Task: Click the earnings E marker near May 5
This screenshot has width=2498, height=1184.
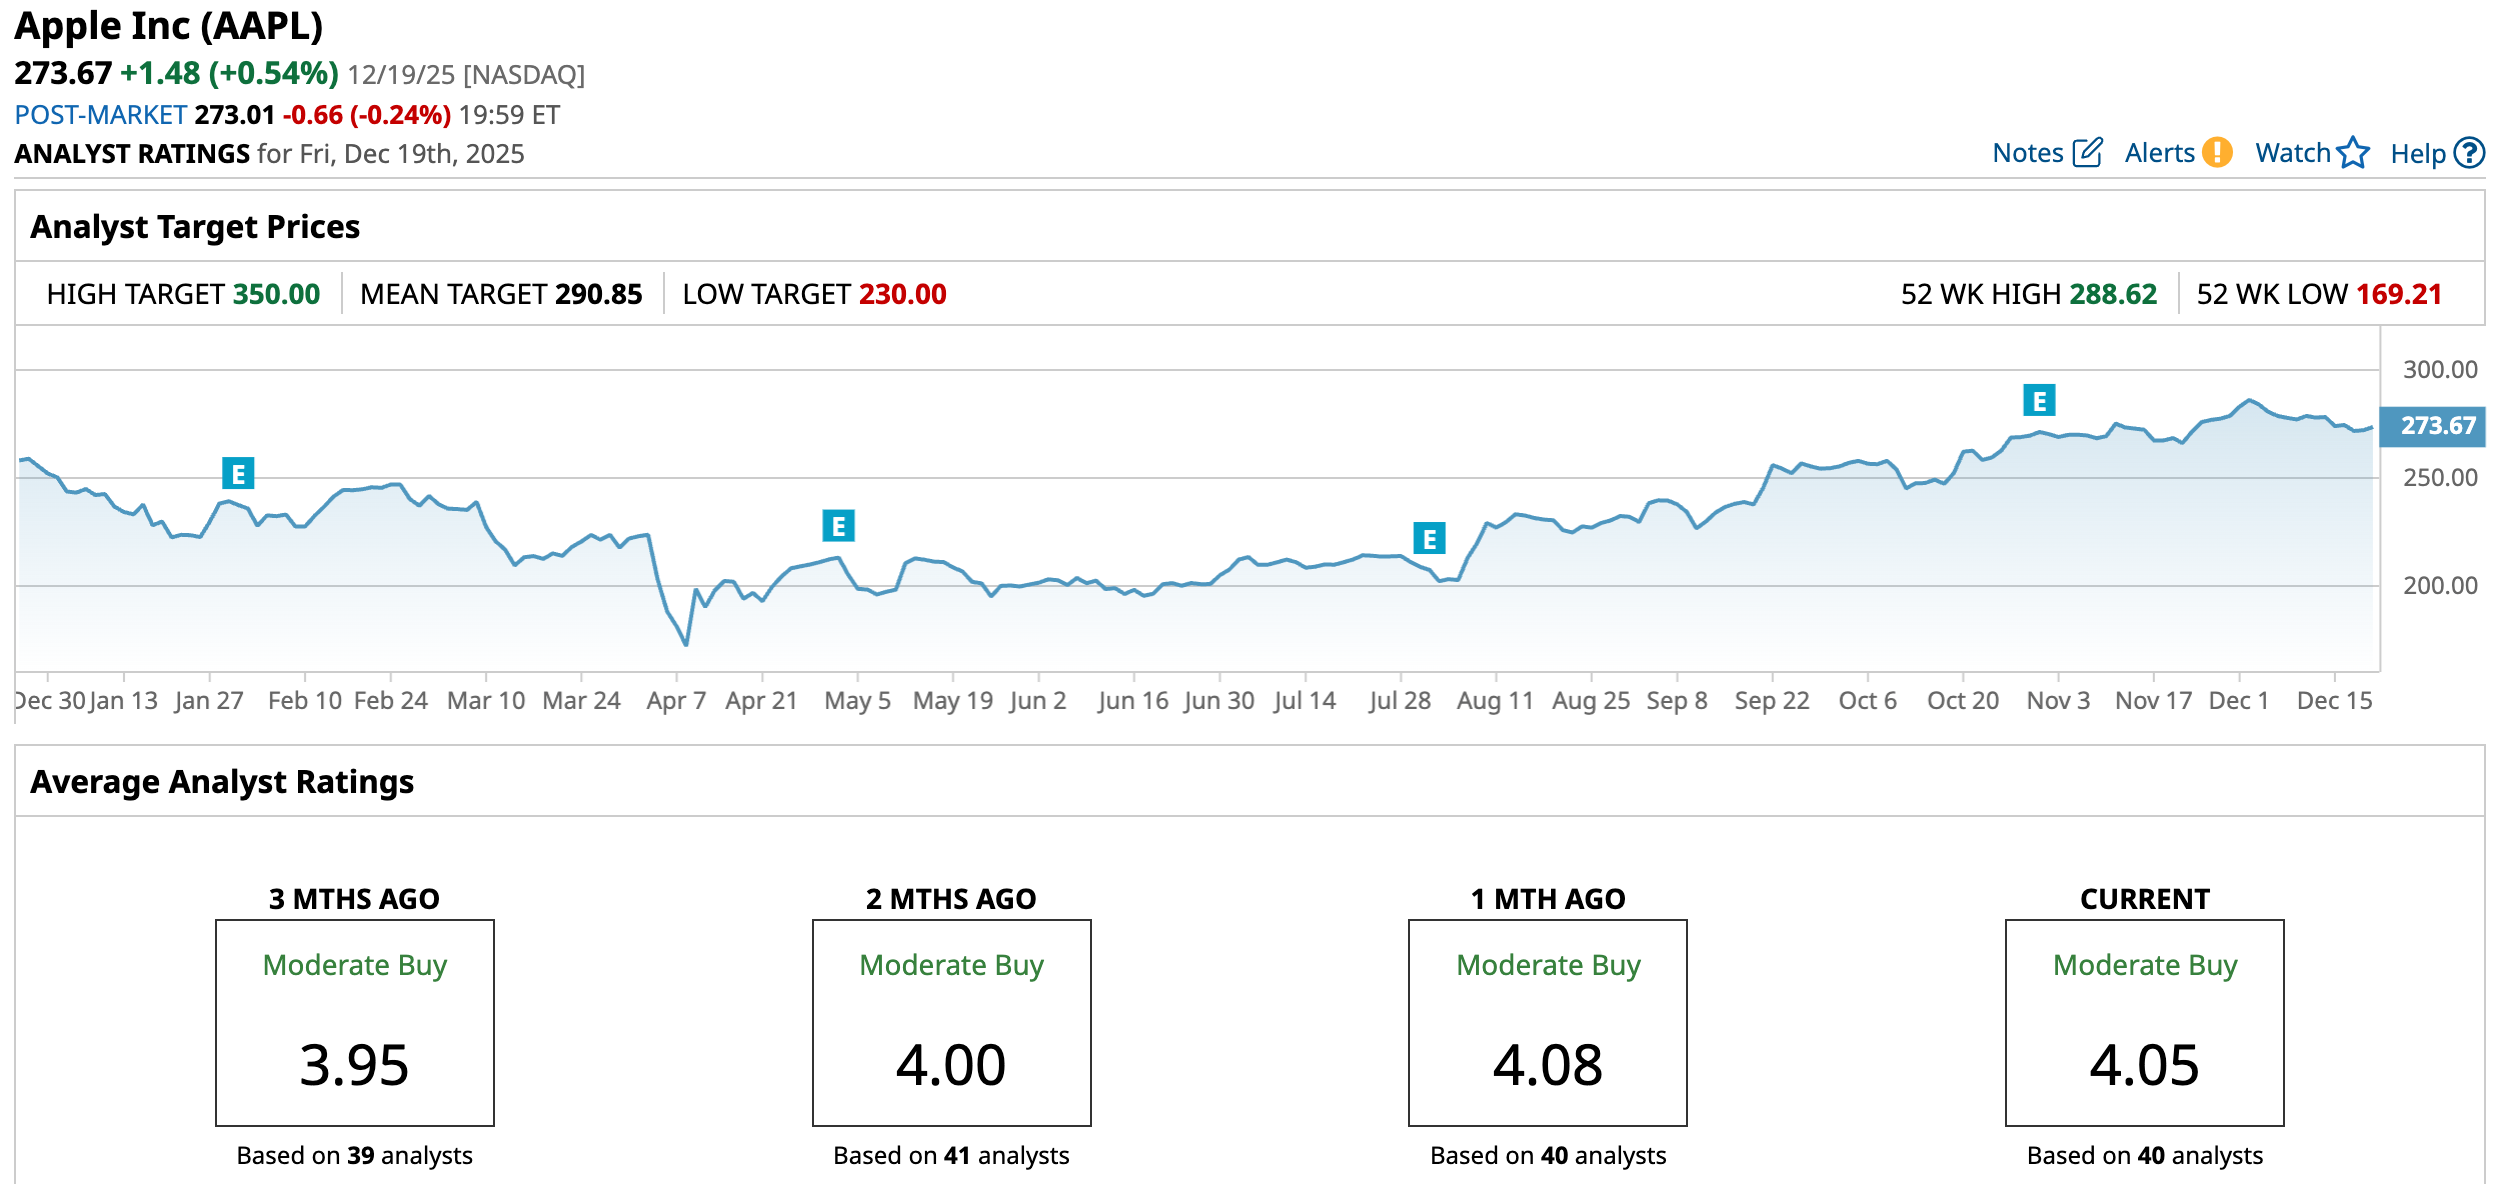Action: click(x=838, y=525)
